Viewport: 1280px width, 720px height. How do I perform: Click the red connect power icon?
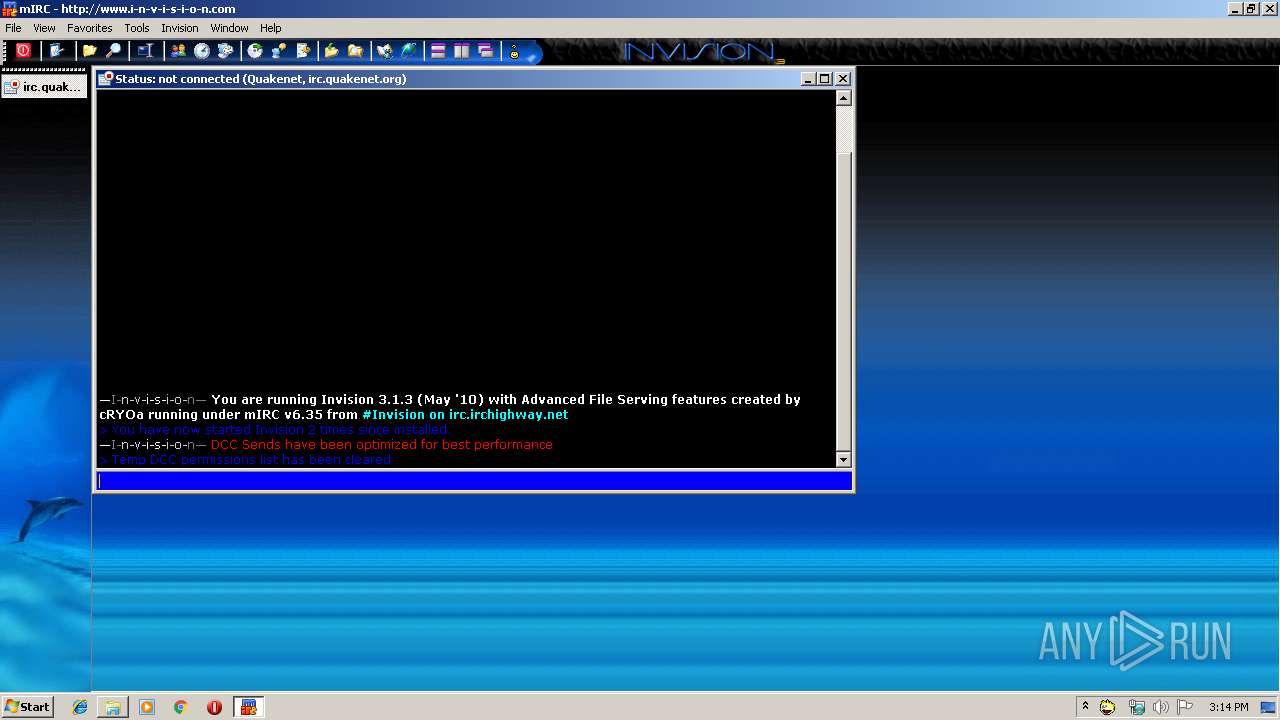tap(23, 51)
